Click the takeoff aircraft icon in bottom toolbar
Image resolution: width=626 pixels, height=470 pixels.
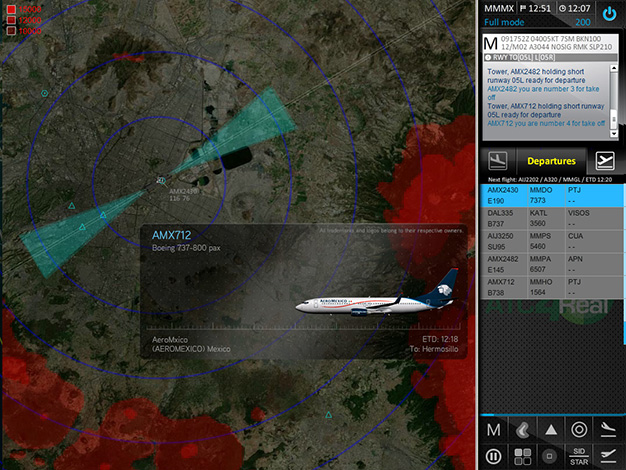[608, 456]
